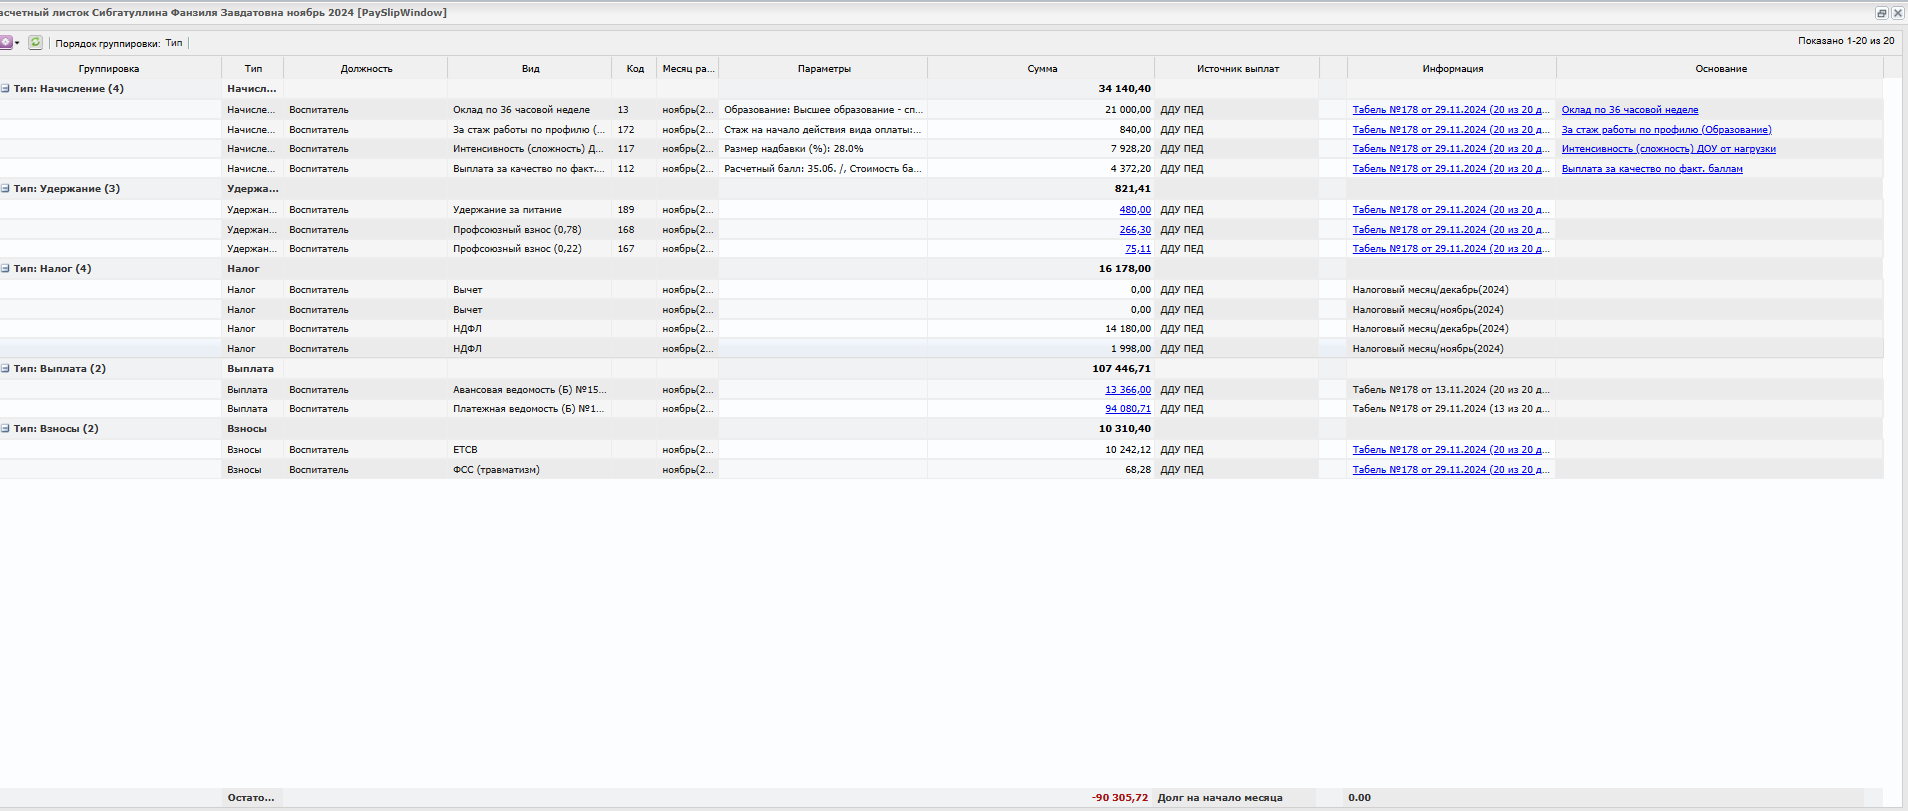Open Табель №178 link in 'Удержание за питание' row

click(1451, 210)
